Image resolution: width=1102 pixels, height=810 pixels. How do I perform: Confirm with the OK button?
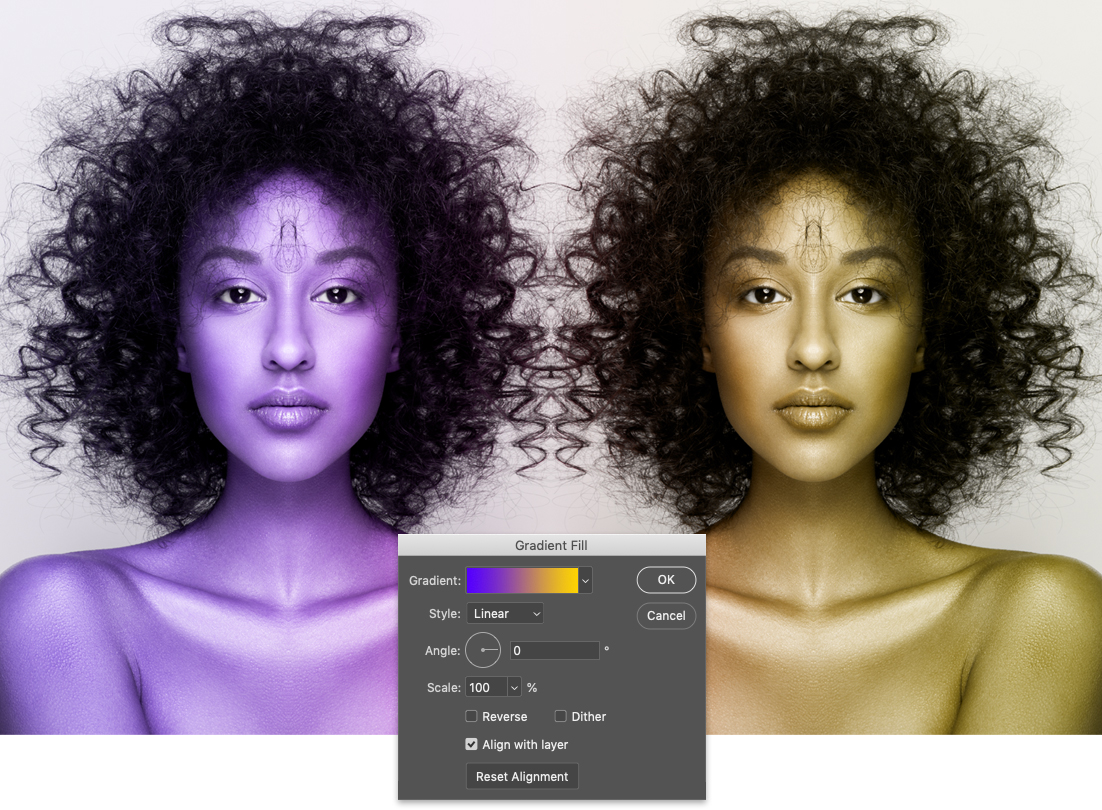coord(666,580)
